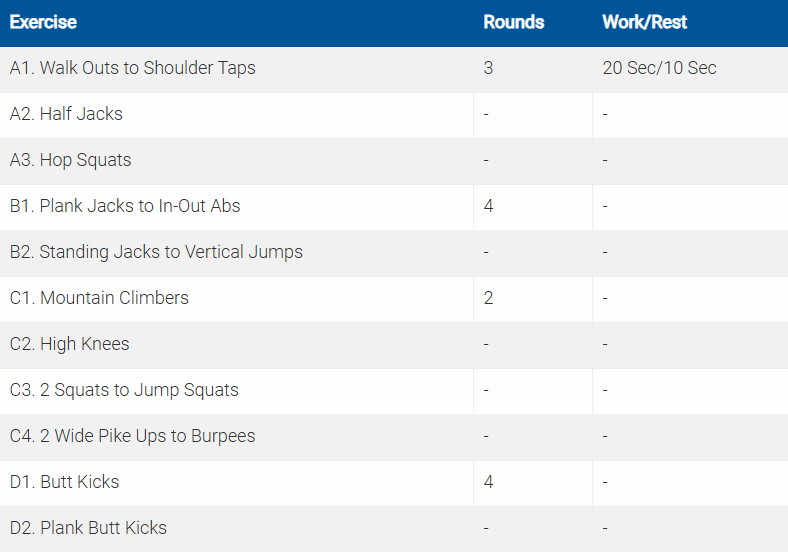Click the 20 Sec/10 Sec work/rest value

tap(659, 68)
